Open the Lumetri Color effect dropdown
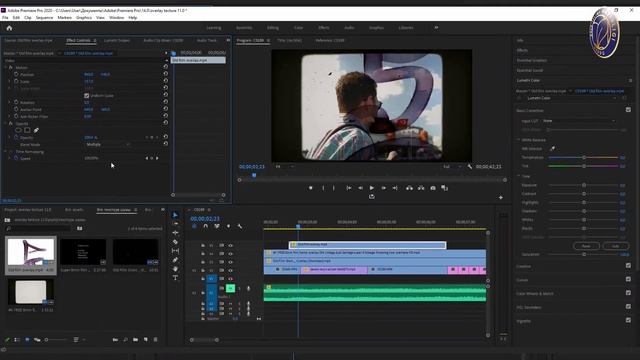 pos(571,98)
